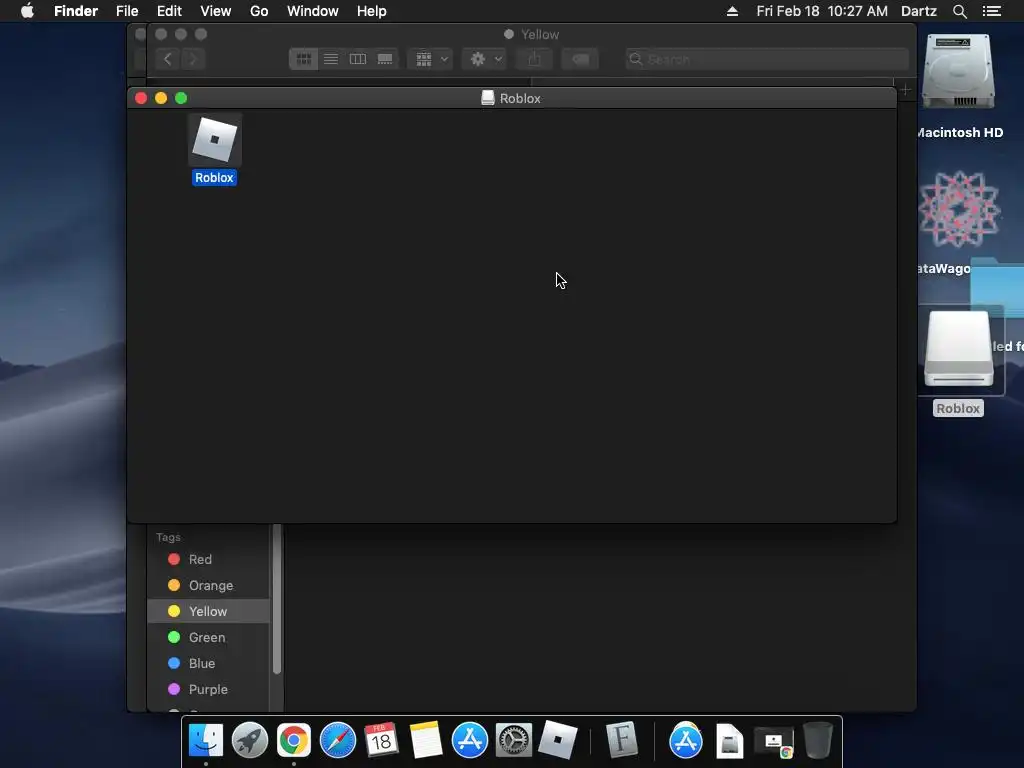This screenshot has height=768, width=1024.
Task: Go back in Yellow Finder window
Action: click(x=168, y=59)
